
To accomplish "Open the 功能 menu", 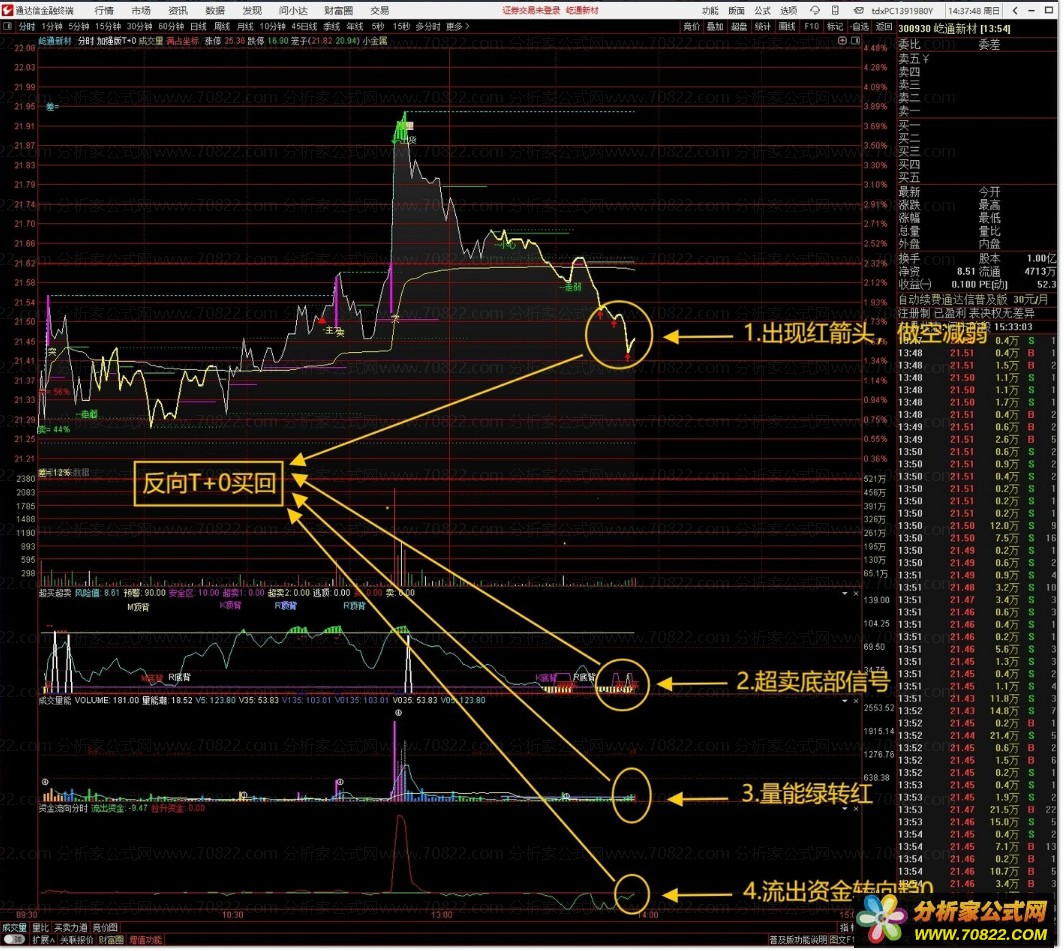I will [x=710, y=11].
